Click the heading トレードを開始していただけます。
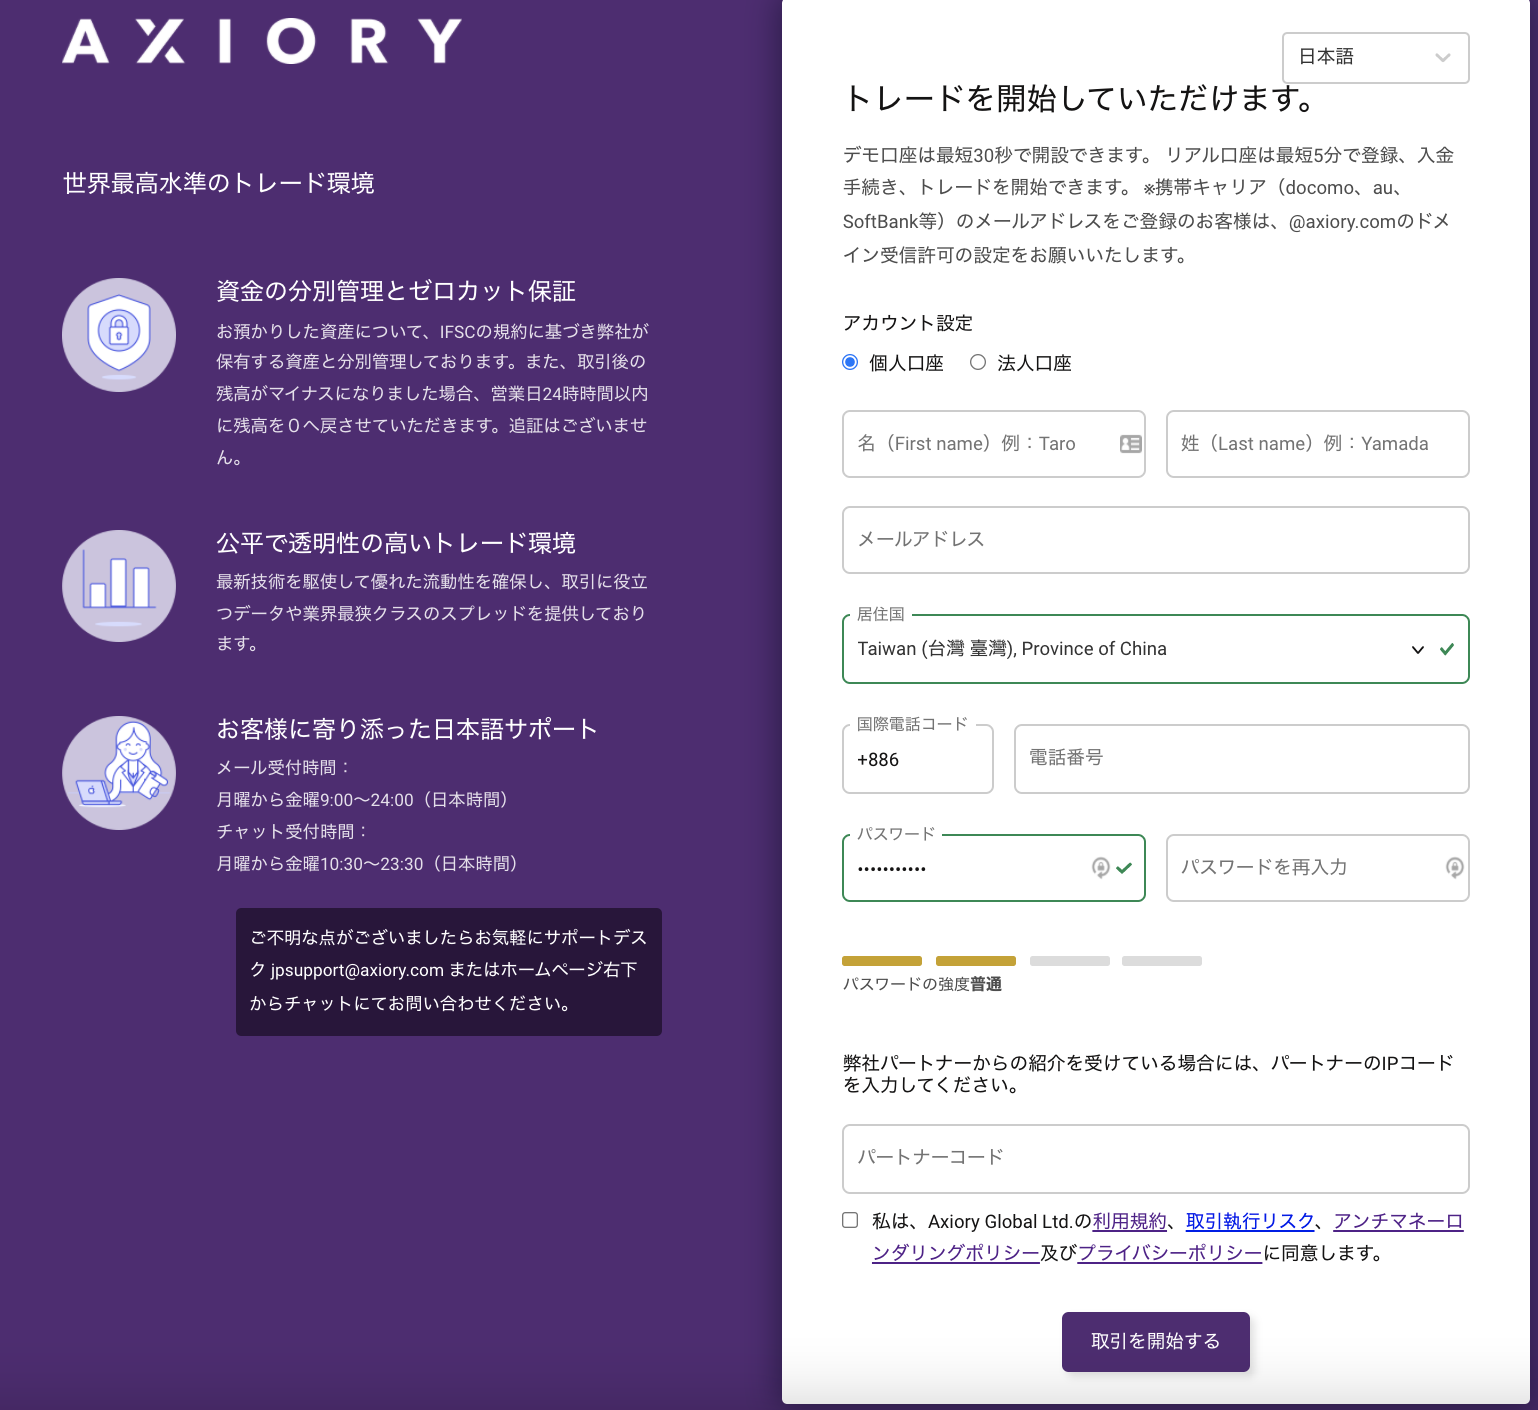The width and height of the screenshot is (1538, 1410). (1080, 98)
